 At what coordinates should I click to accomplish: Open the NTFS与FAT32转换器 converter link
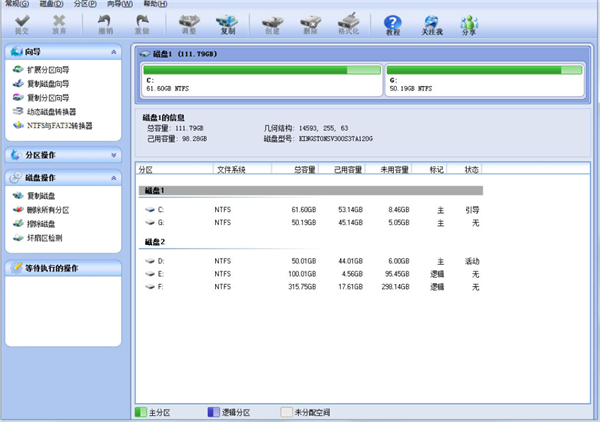pos(58,126)
